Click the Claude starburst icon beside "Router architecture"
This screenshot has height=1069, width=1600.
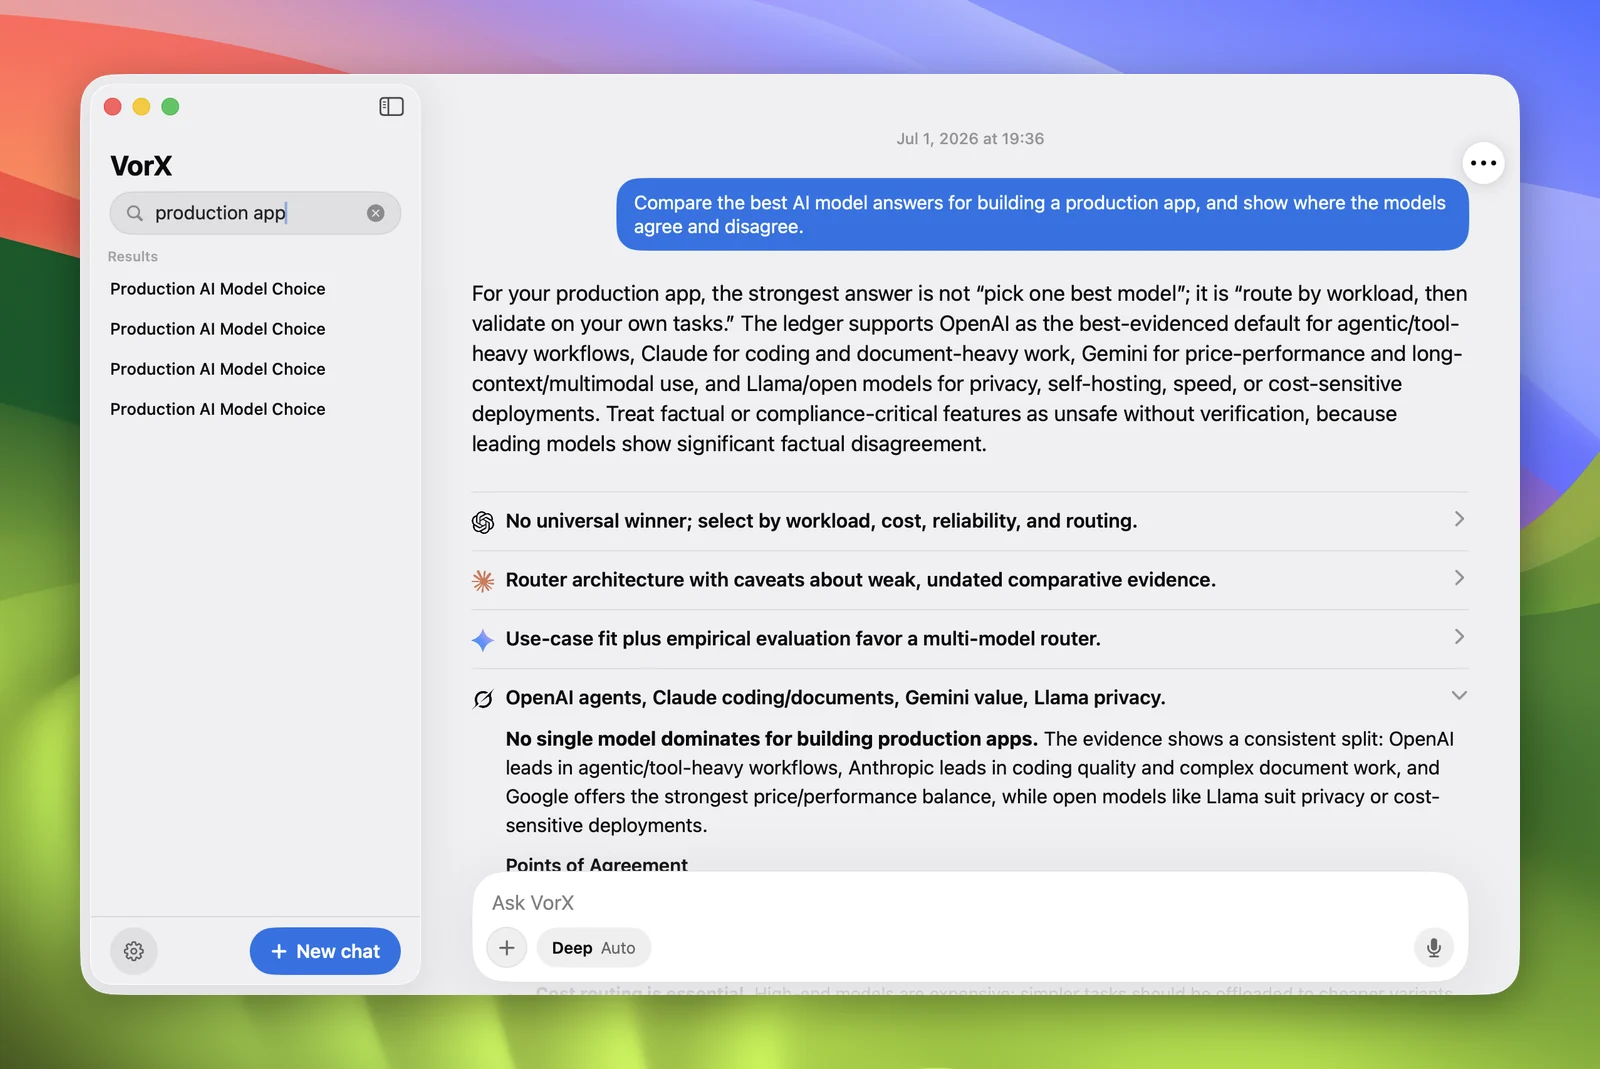483,581
